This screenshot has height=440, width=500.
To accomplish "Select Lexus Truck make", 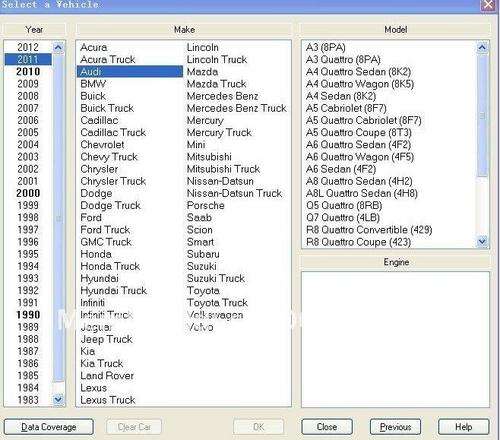I will pos(107,400).
